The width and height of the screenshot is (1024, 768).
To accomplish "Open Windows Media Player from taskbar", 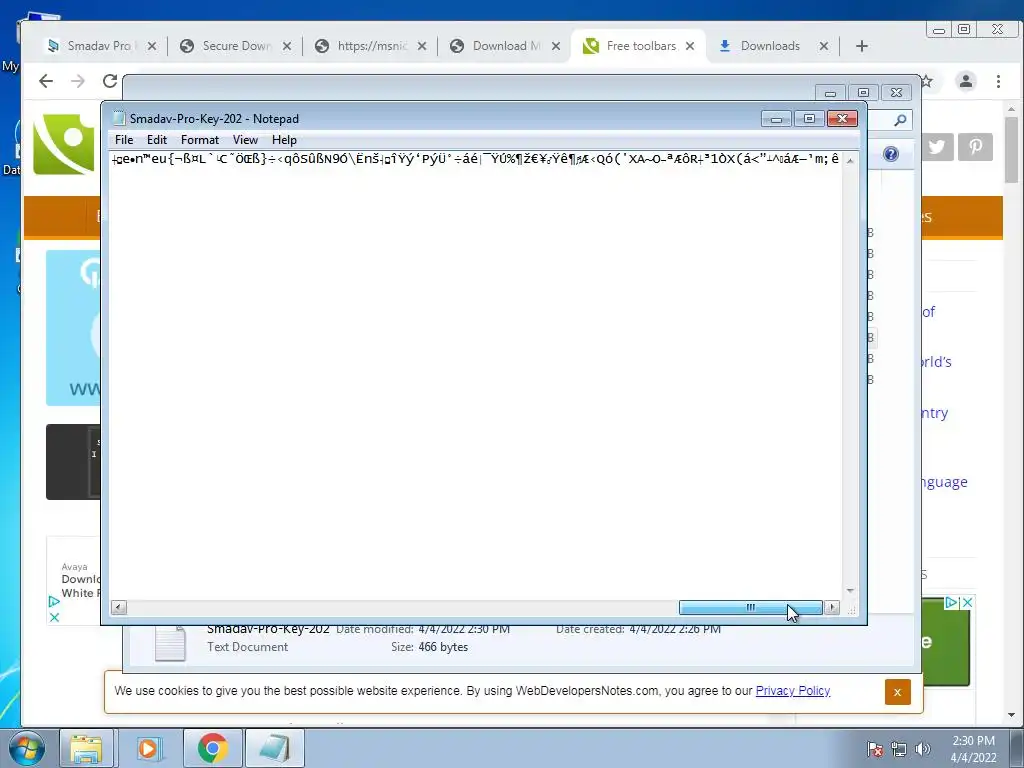I will click(x=148, y=748).
